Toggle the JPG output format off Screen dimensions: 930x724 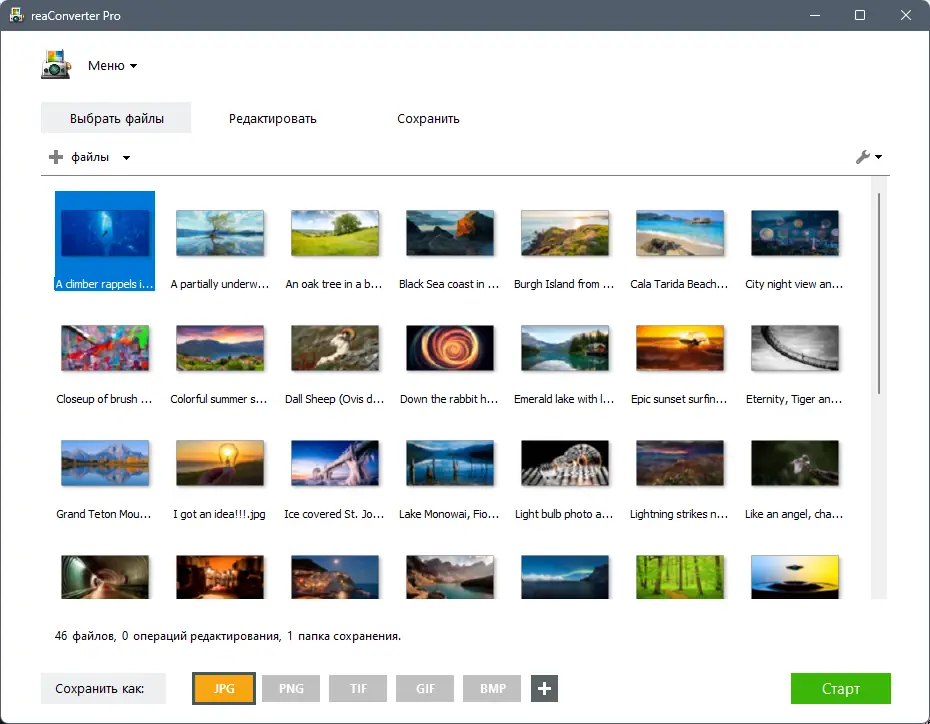(x=223, y=688)
